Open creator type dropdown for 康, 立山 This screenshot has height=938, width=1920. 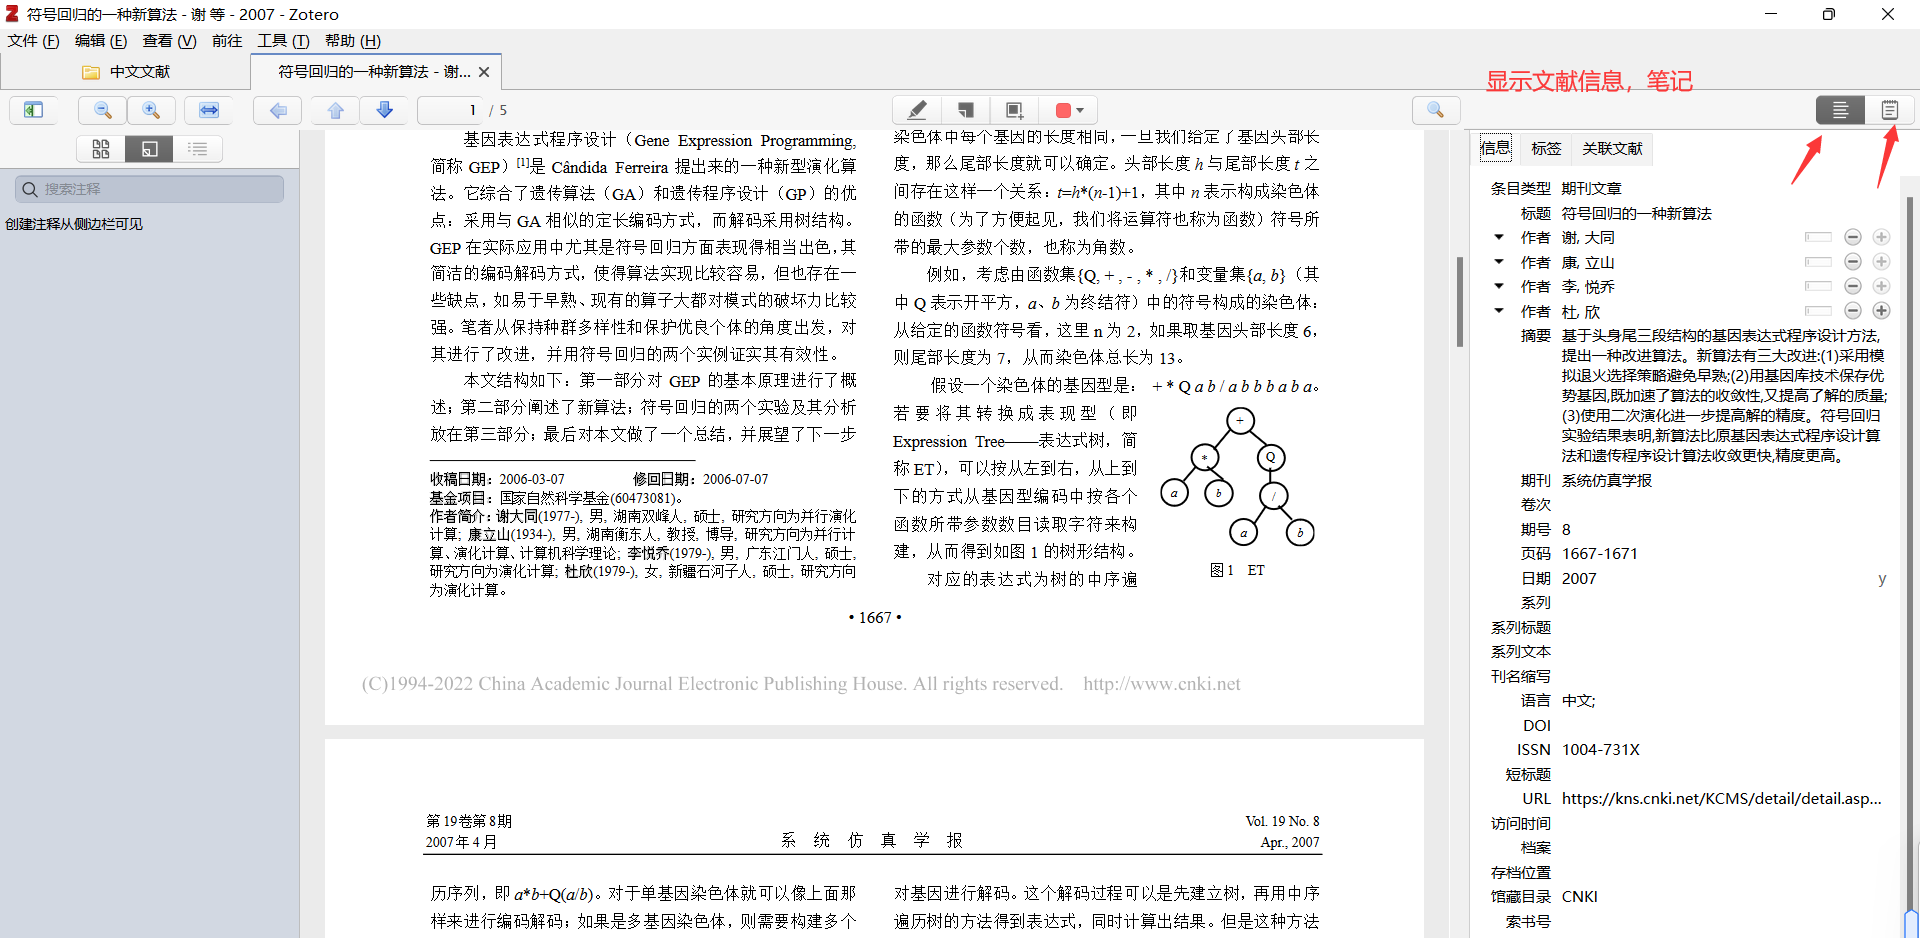pos(1499,262)
